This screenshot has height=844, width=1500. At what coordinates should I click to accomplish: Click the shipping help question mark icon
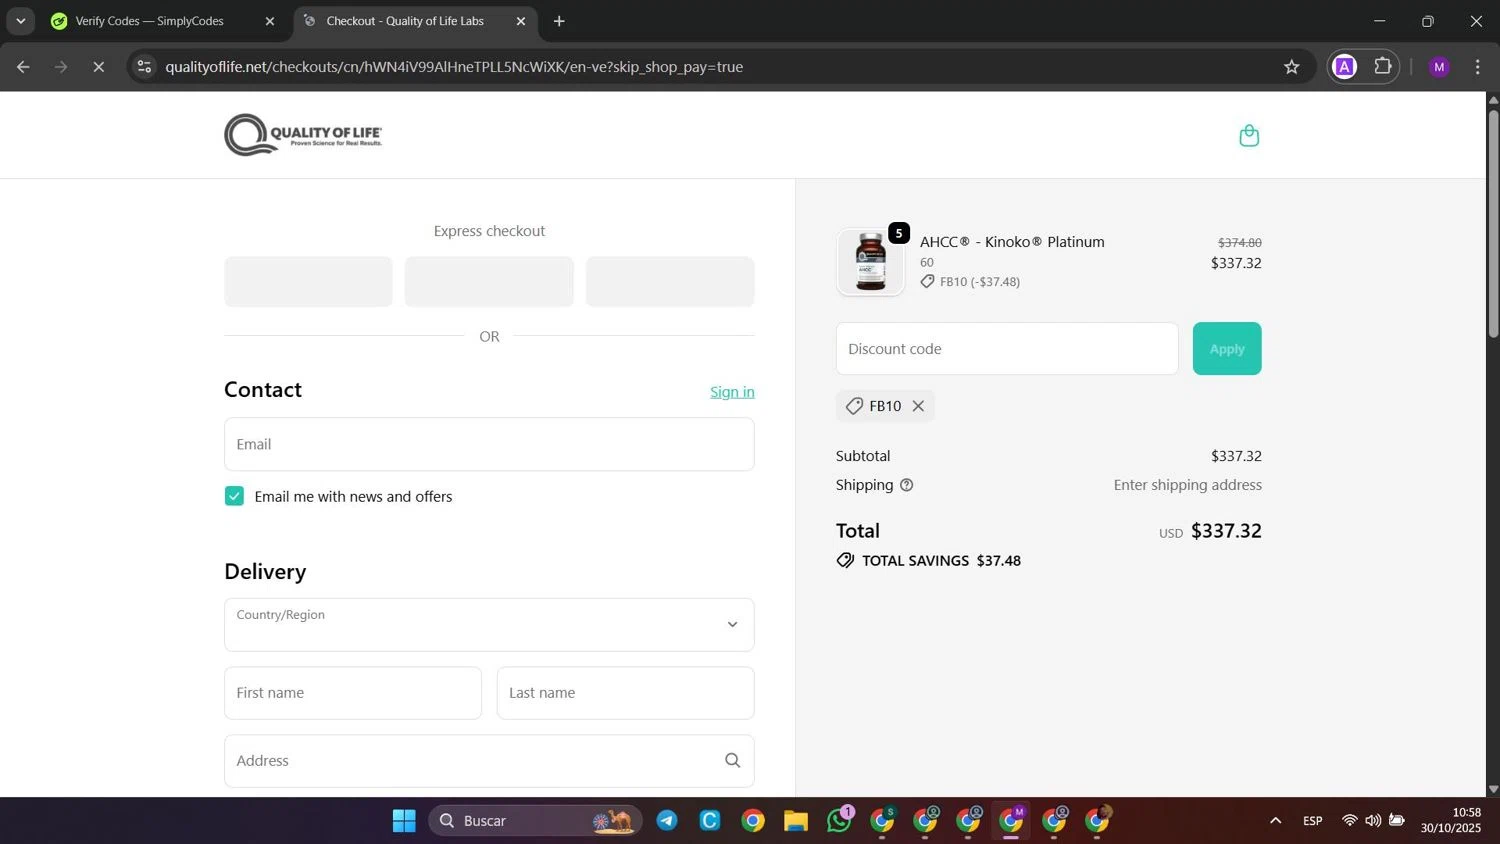[906, 485]
